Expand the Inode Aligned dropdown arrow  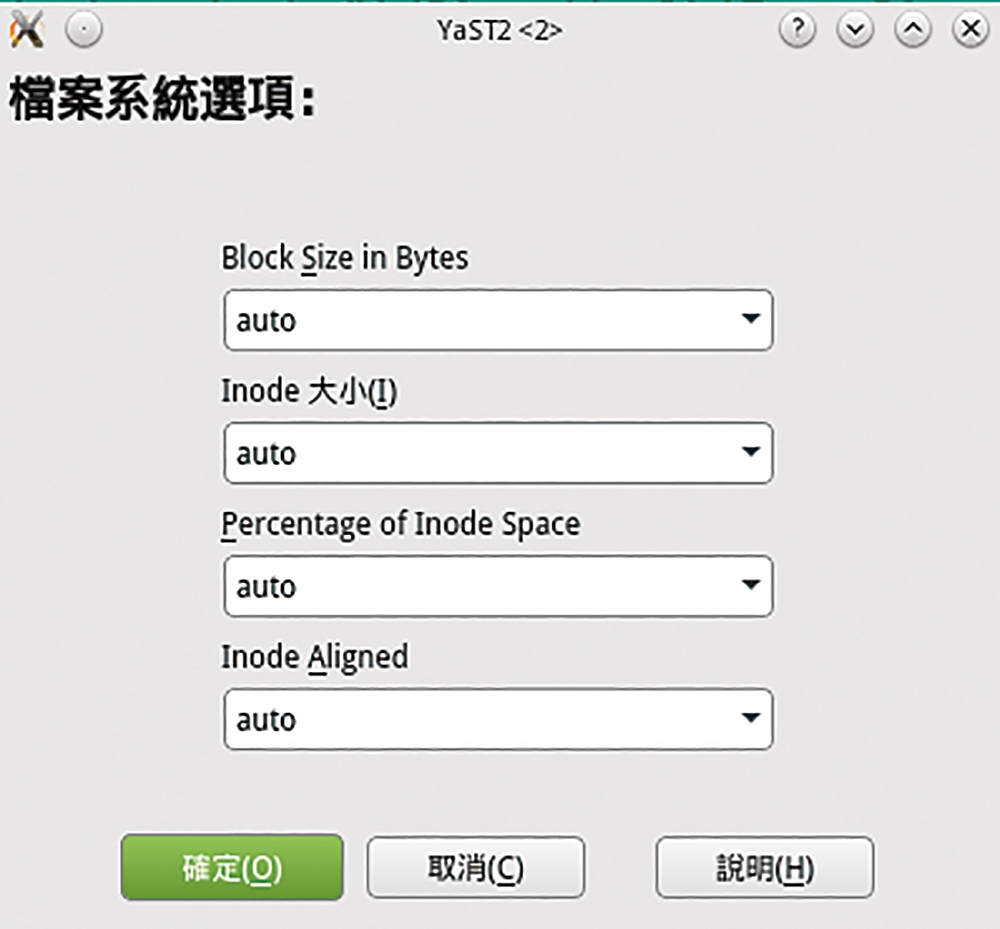pyautogui.click(x=751, y=717)
